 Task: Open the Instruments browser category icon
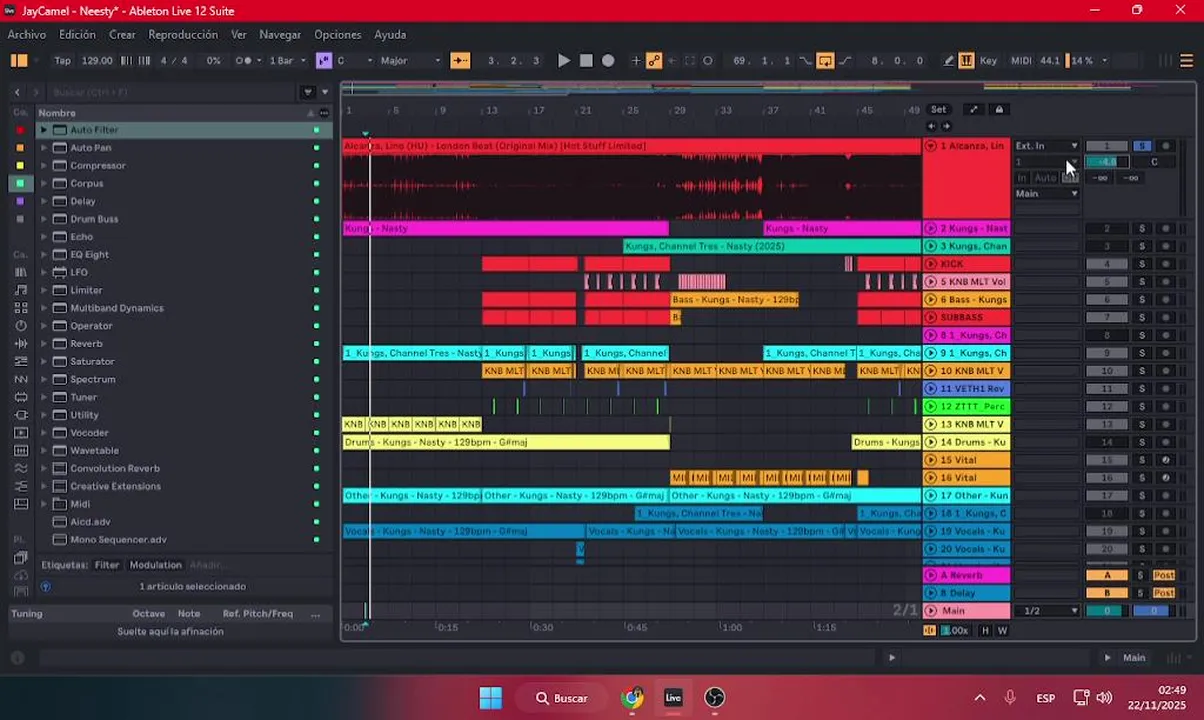pos(20,326)
